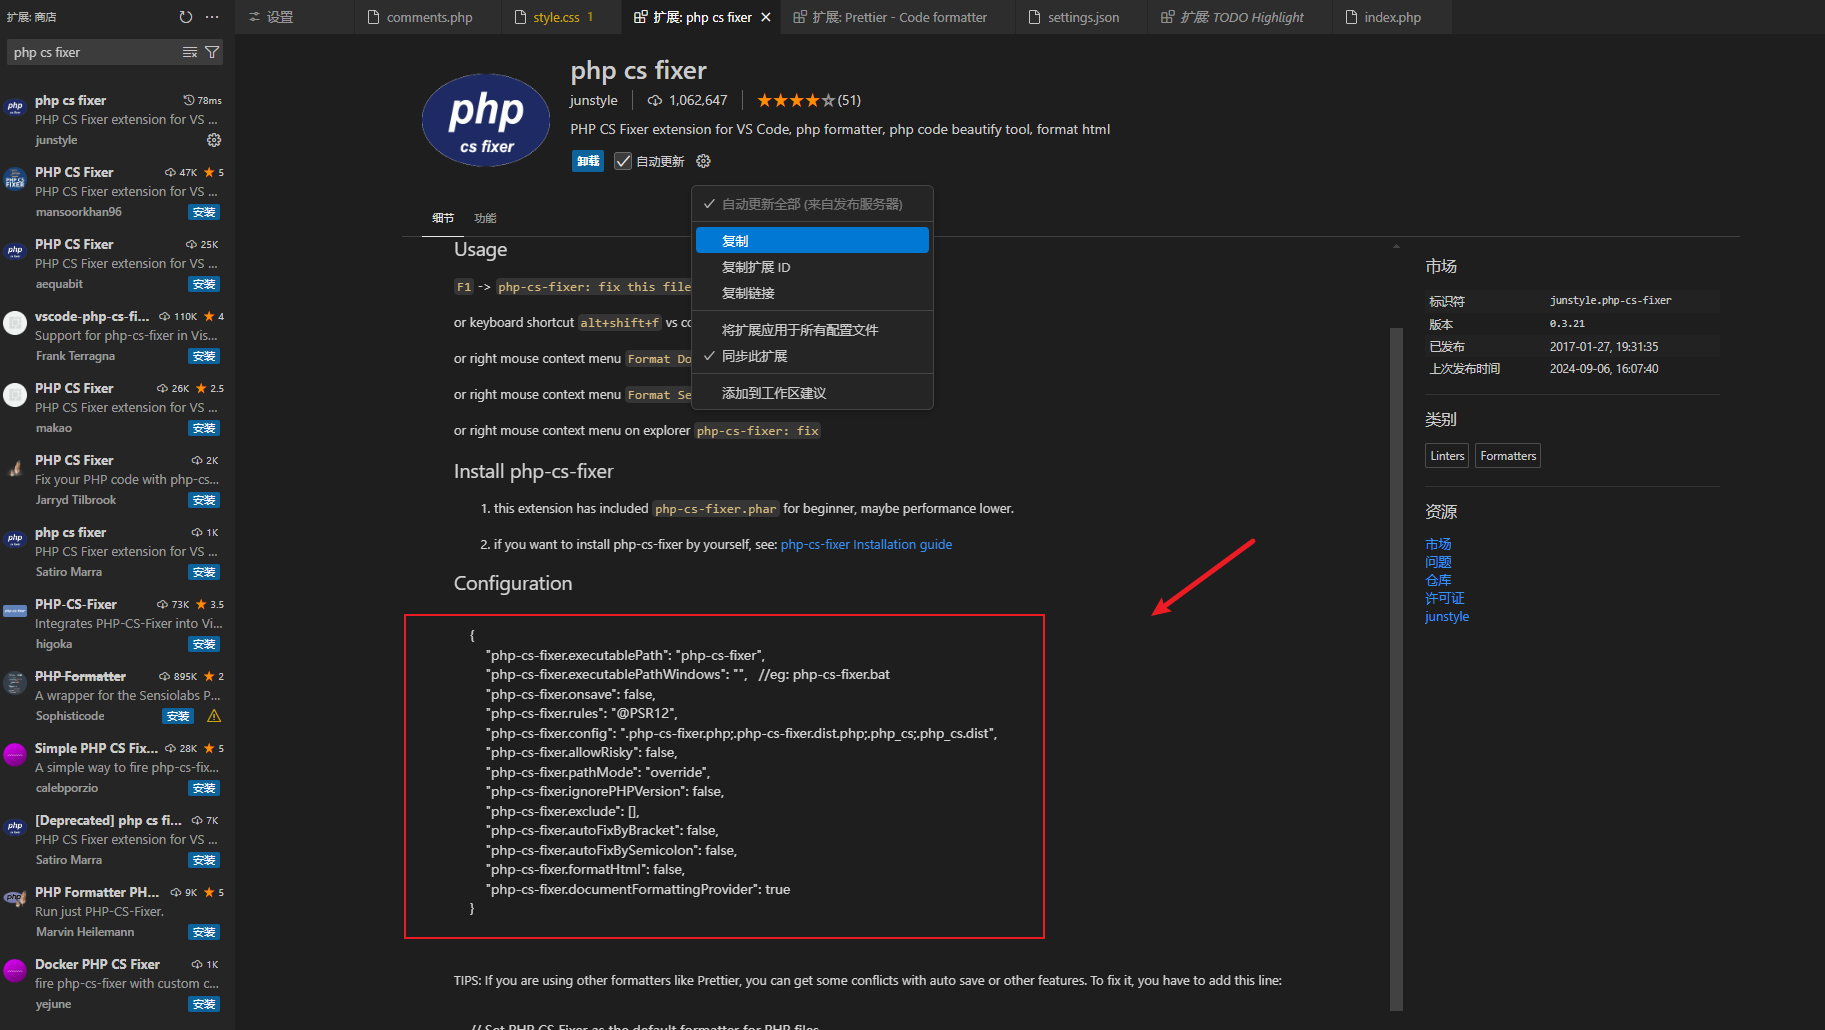
Task: Select the Linters category tag
Action: coord(1447,456)
